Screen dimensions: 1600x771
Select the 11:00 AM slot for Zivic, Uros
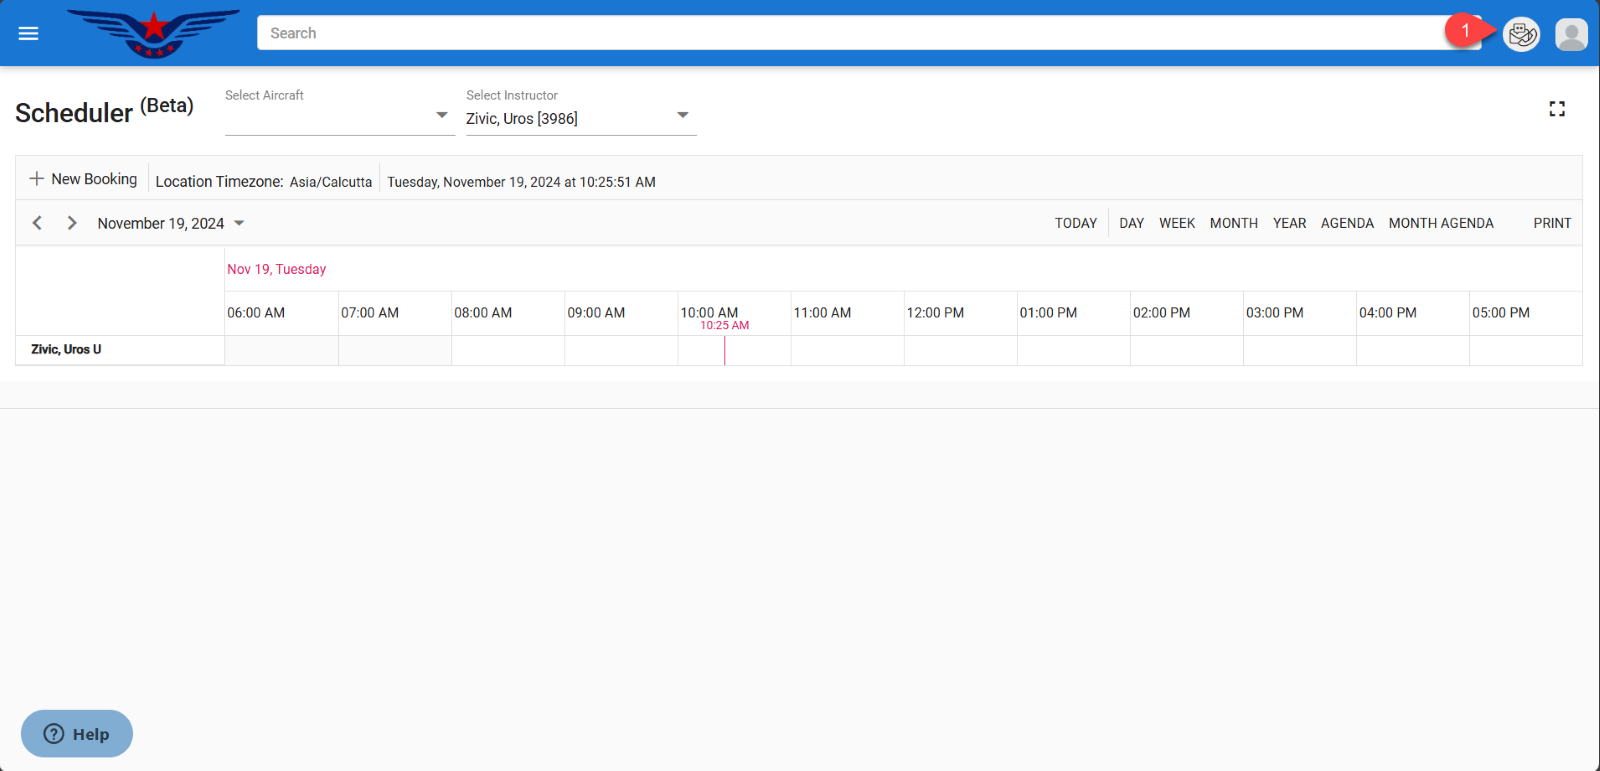847,350
